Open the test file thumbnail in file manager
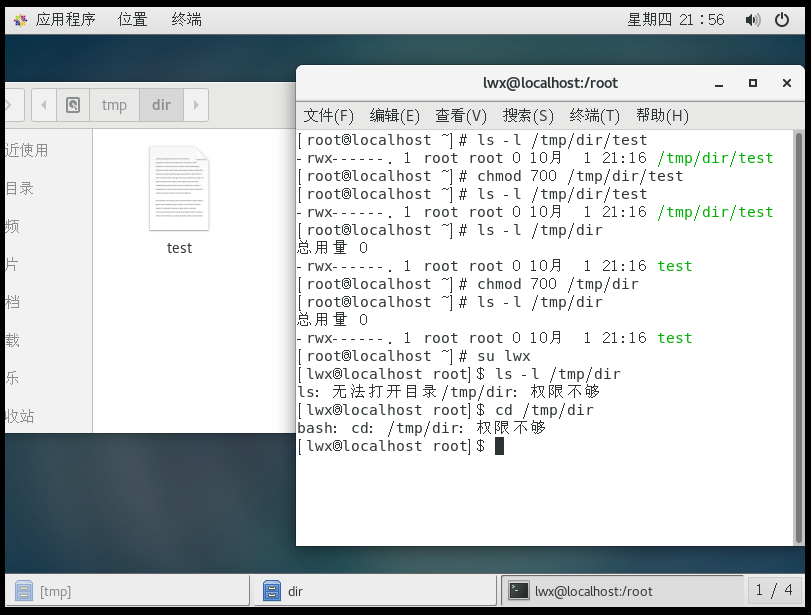The width and height of the screenshot is (811, 615). point(179,190)
